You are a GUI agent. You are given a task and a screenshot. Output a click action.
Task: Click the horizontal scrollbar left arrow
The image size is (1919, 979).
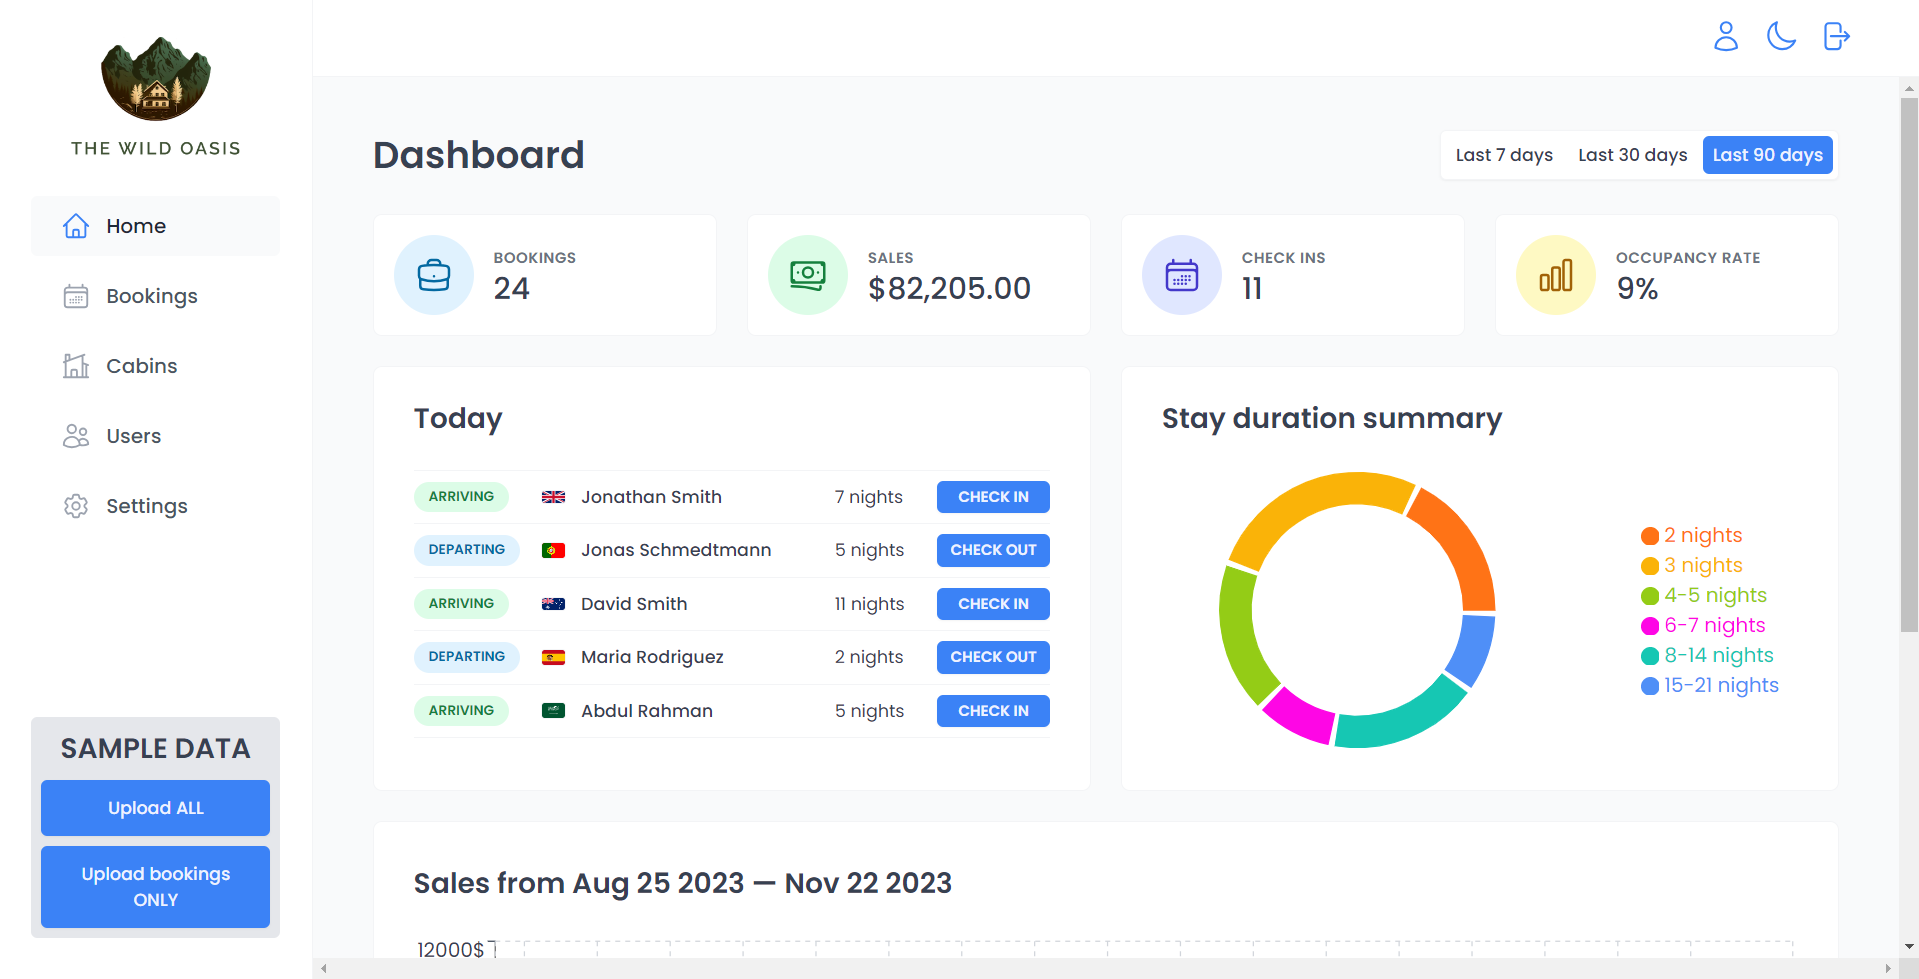323,969
